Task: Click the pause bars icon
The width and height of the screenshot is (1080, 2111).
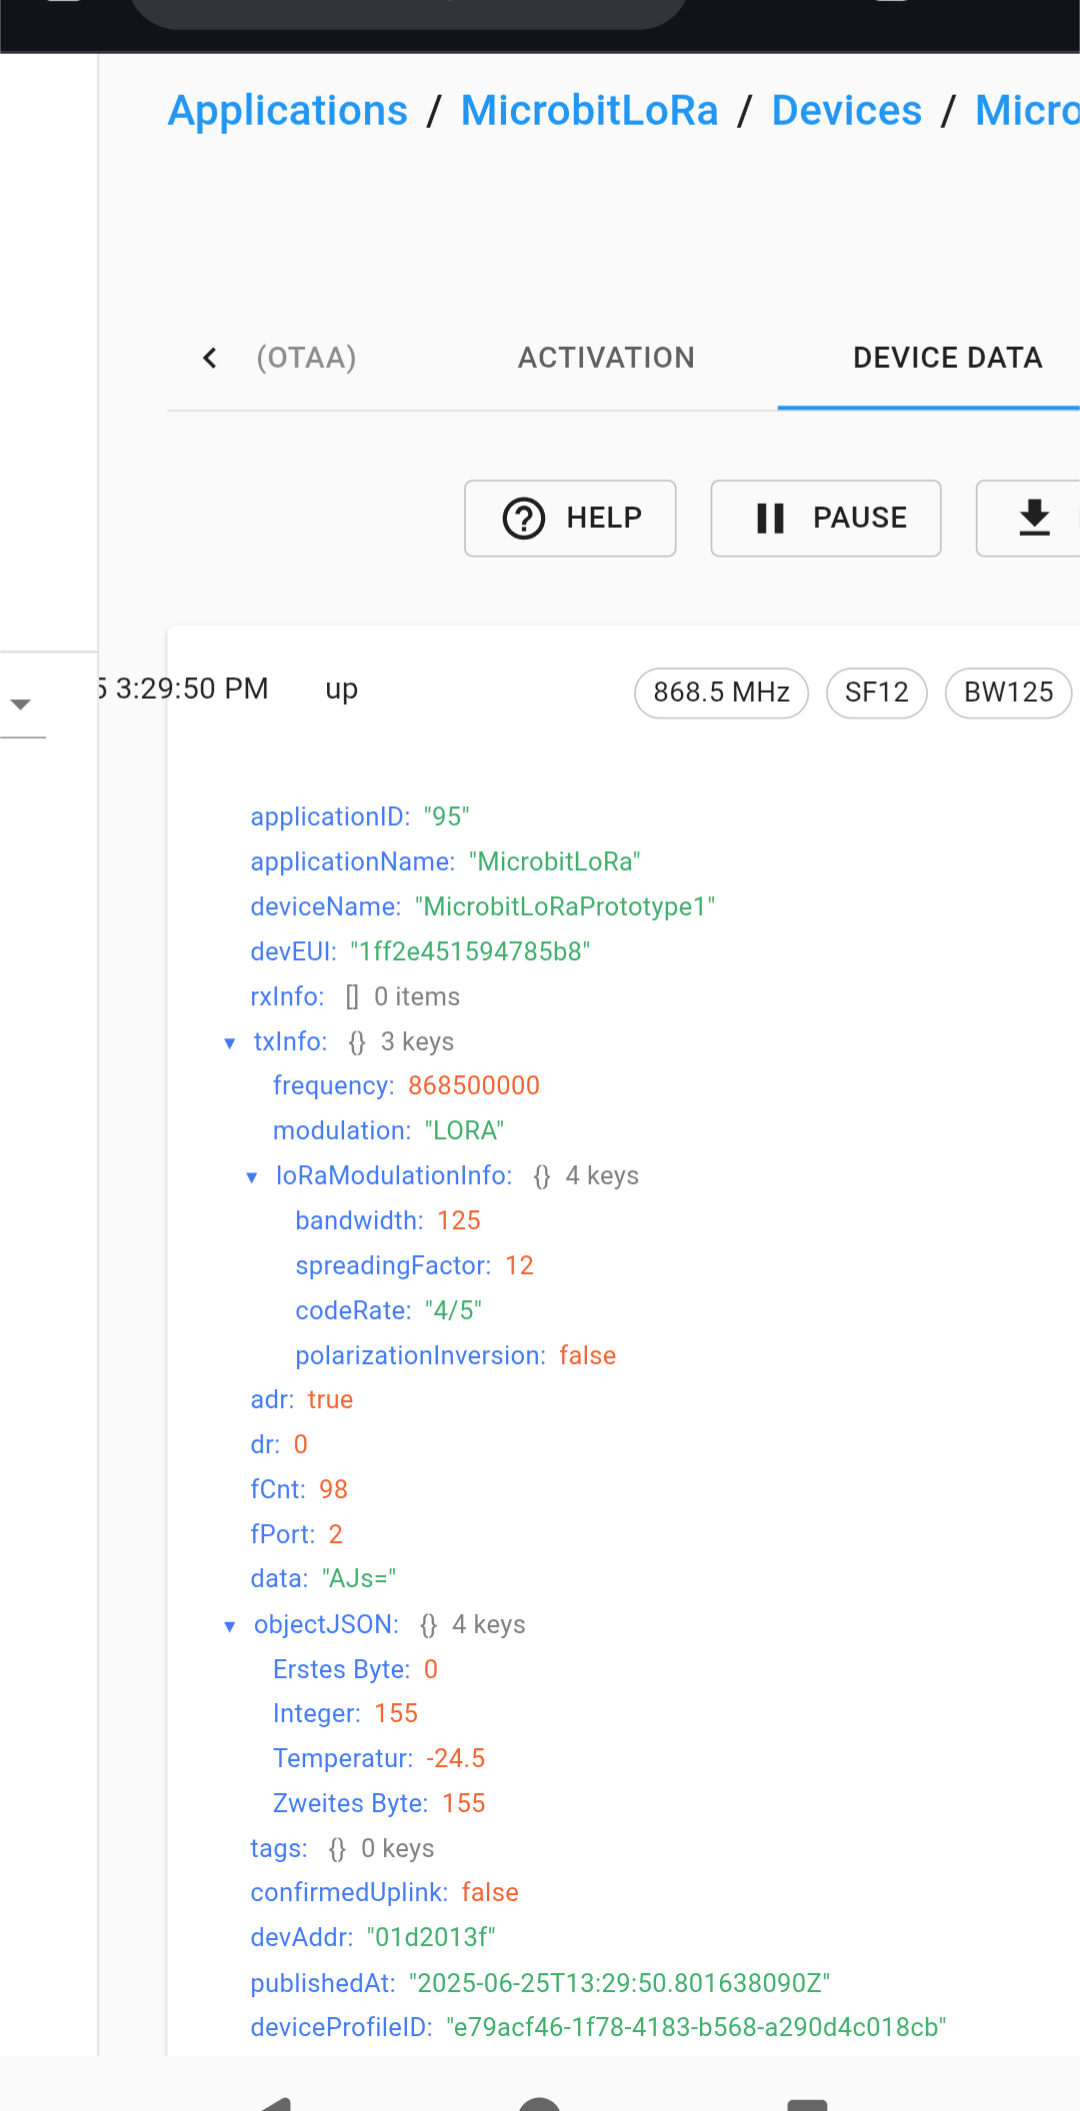Action: coord(770,518)
